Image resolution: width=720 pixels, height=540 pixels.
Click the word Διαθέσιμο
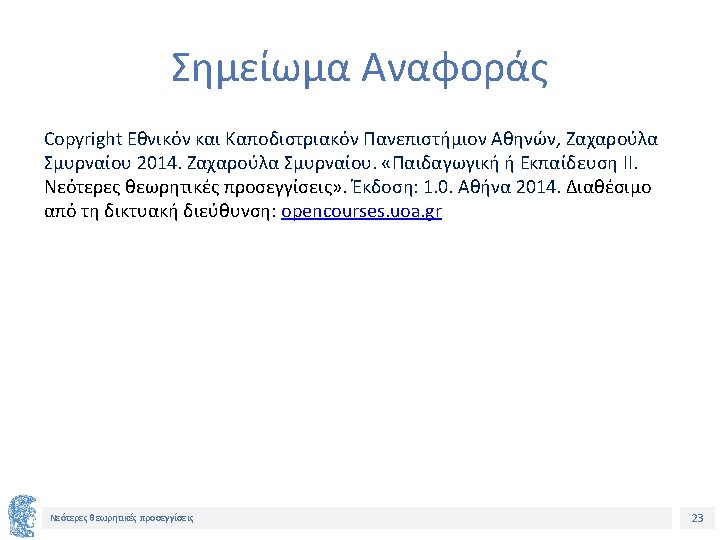(x=609, y=187)
